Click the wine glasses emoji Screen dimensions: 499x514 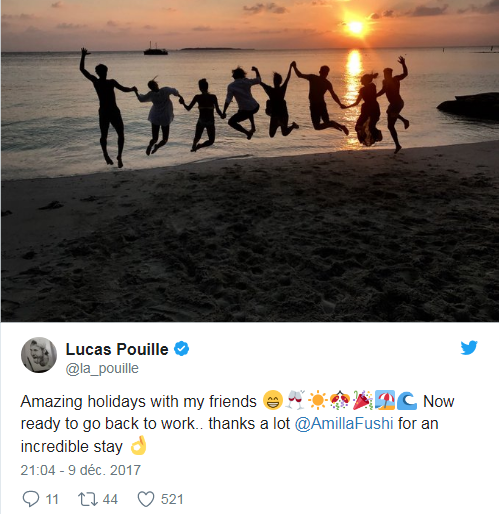[x=295, y=399]
